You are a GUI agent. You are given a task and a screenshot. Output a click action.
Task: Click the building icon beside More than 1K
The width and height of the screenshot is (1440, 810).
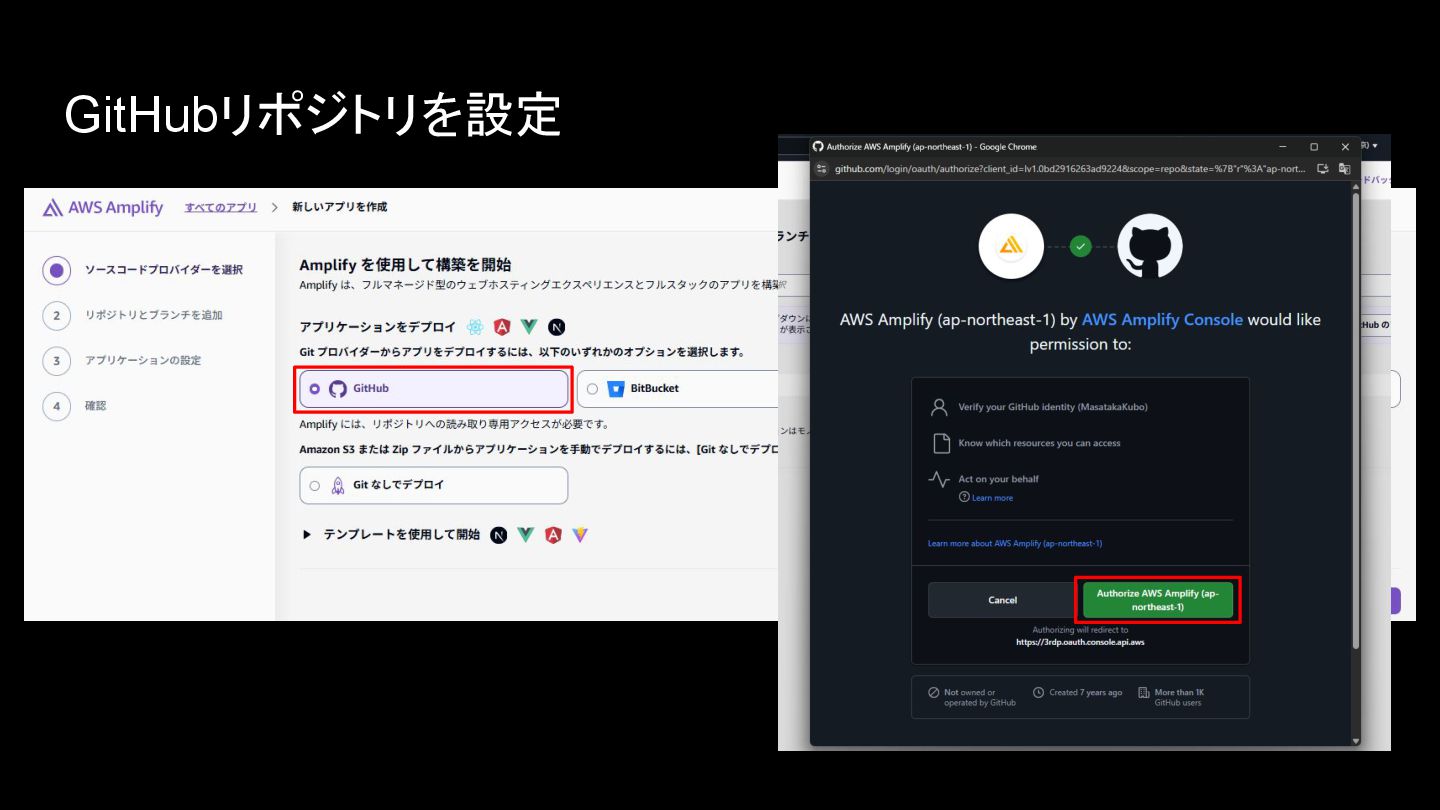pos(1144,692)
